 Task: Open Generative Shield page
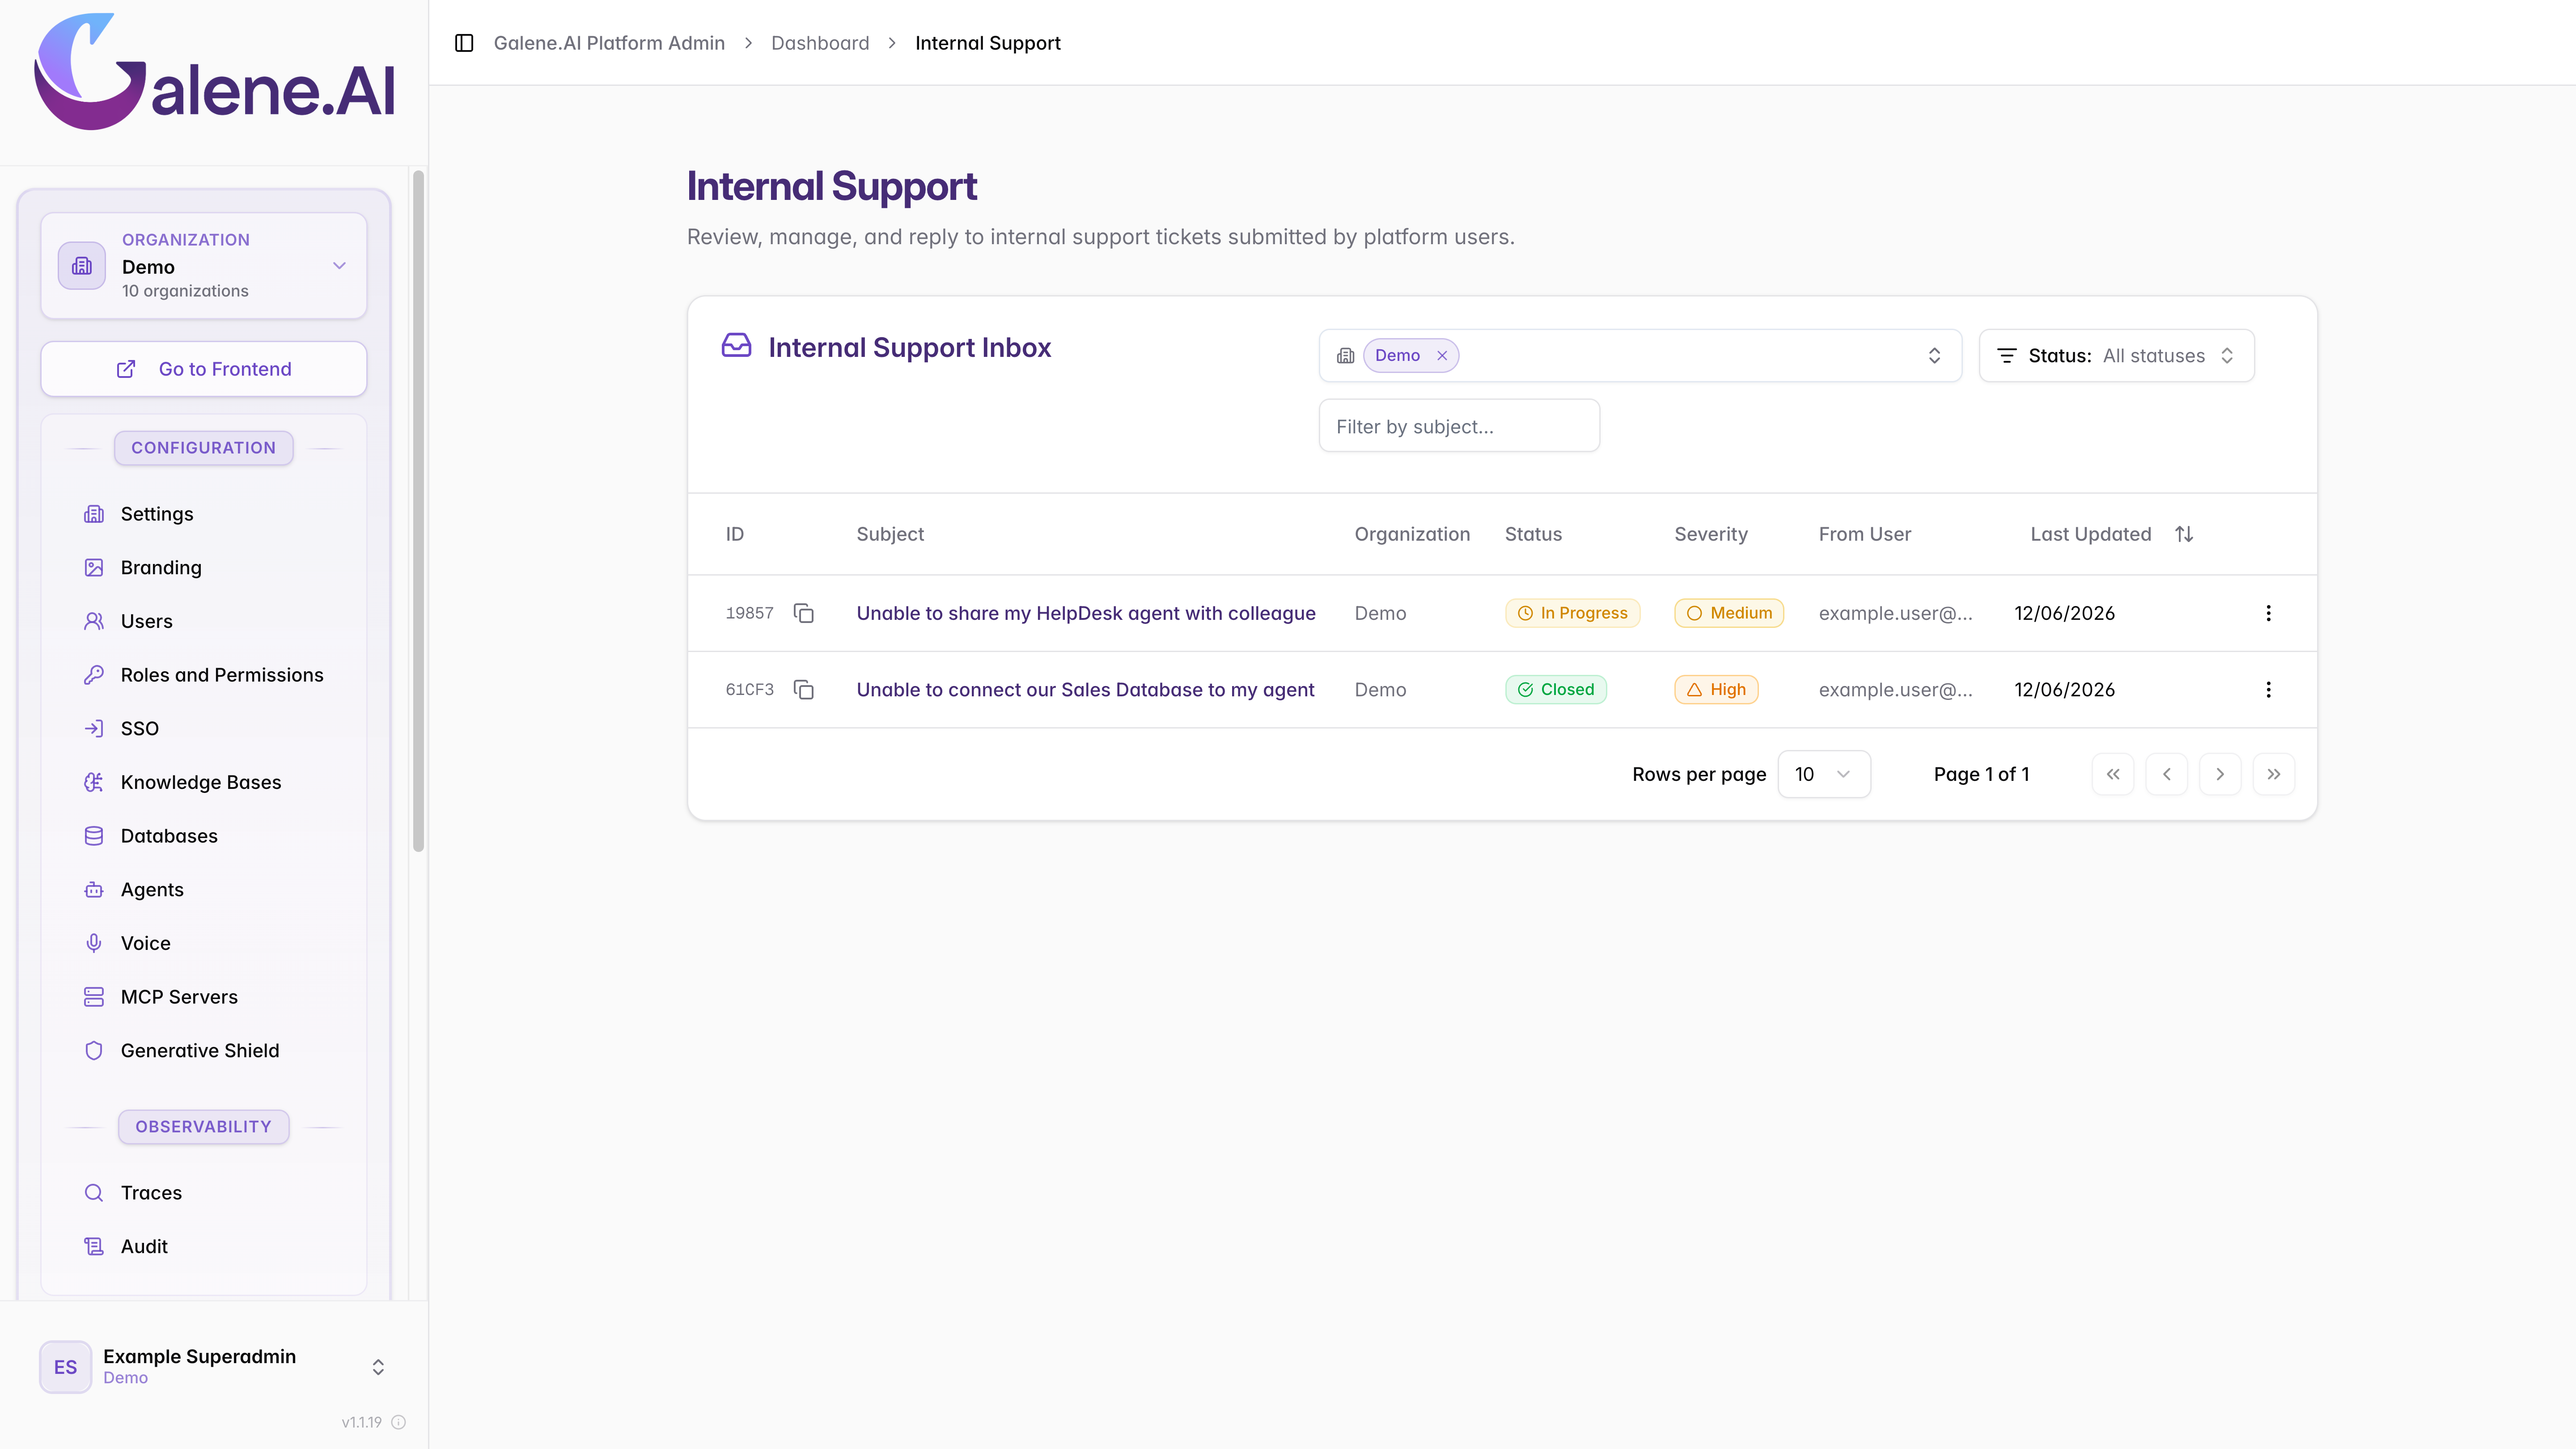click(204, 1051)
